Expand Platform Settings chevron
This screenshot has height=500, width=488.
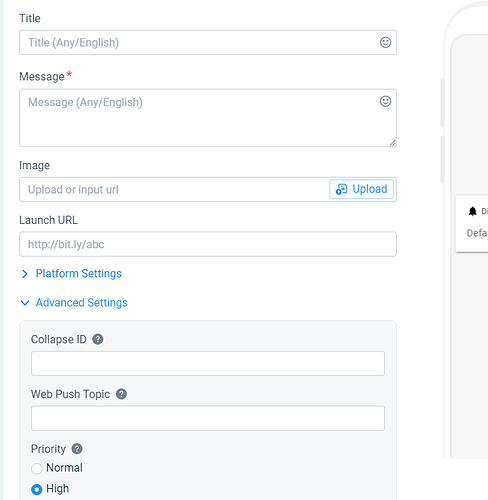pos(25,274)
